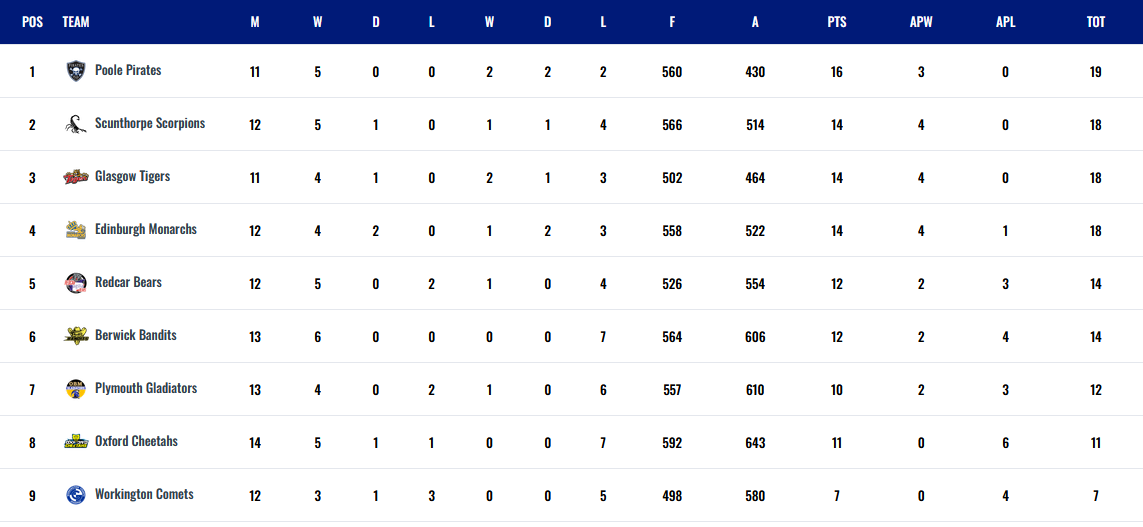
Task: Click the POS column header
Action: point(33,22)
